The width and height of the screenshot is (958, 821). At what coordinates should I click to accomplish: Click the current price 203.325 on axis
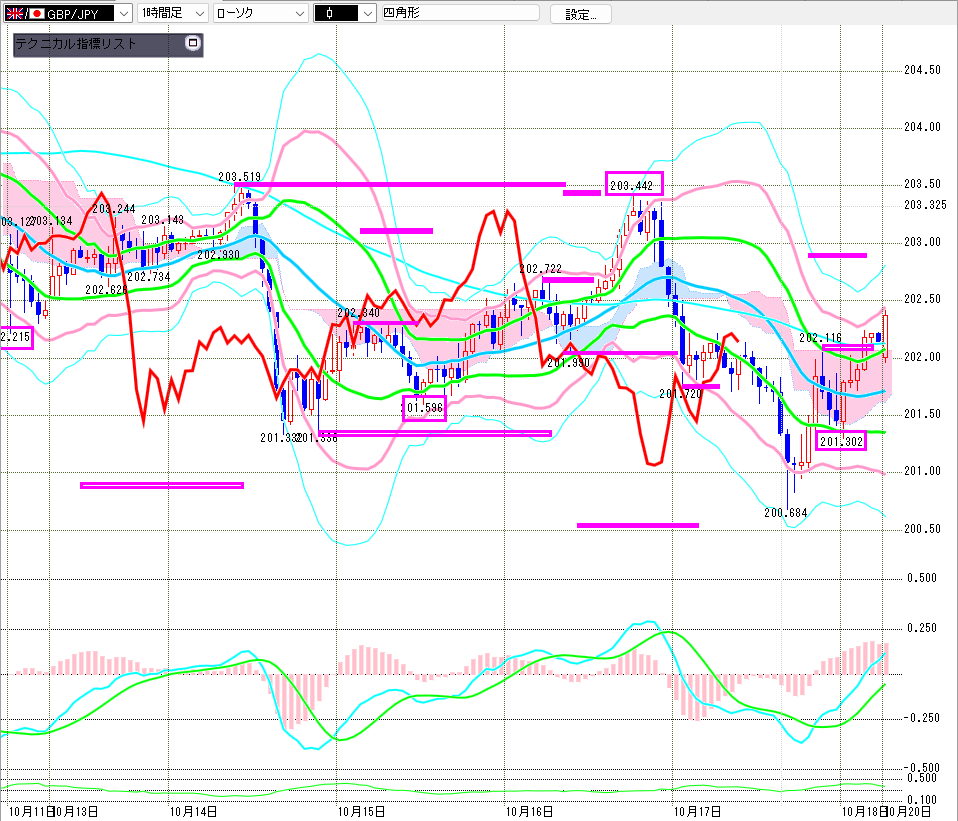pos(924,205)
